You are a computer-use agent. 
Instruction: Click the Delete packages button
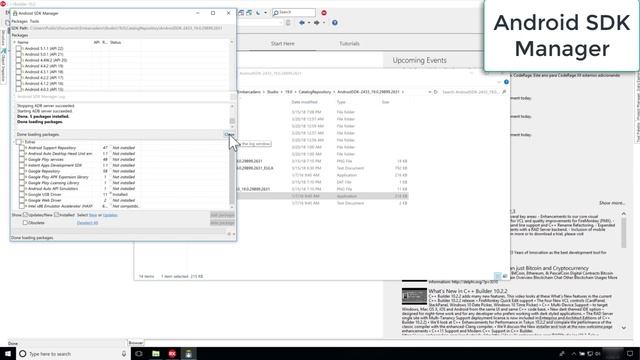222,222
